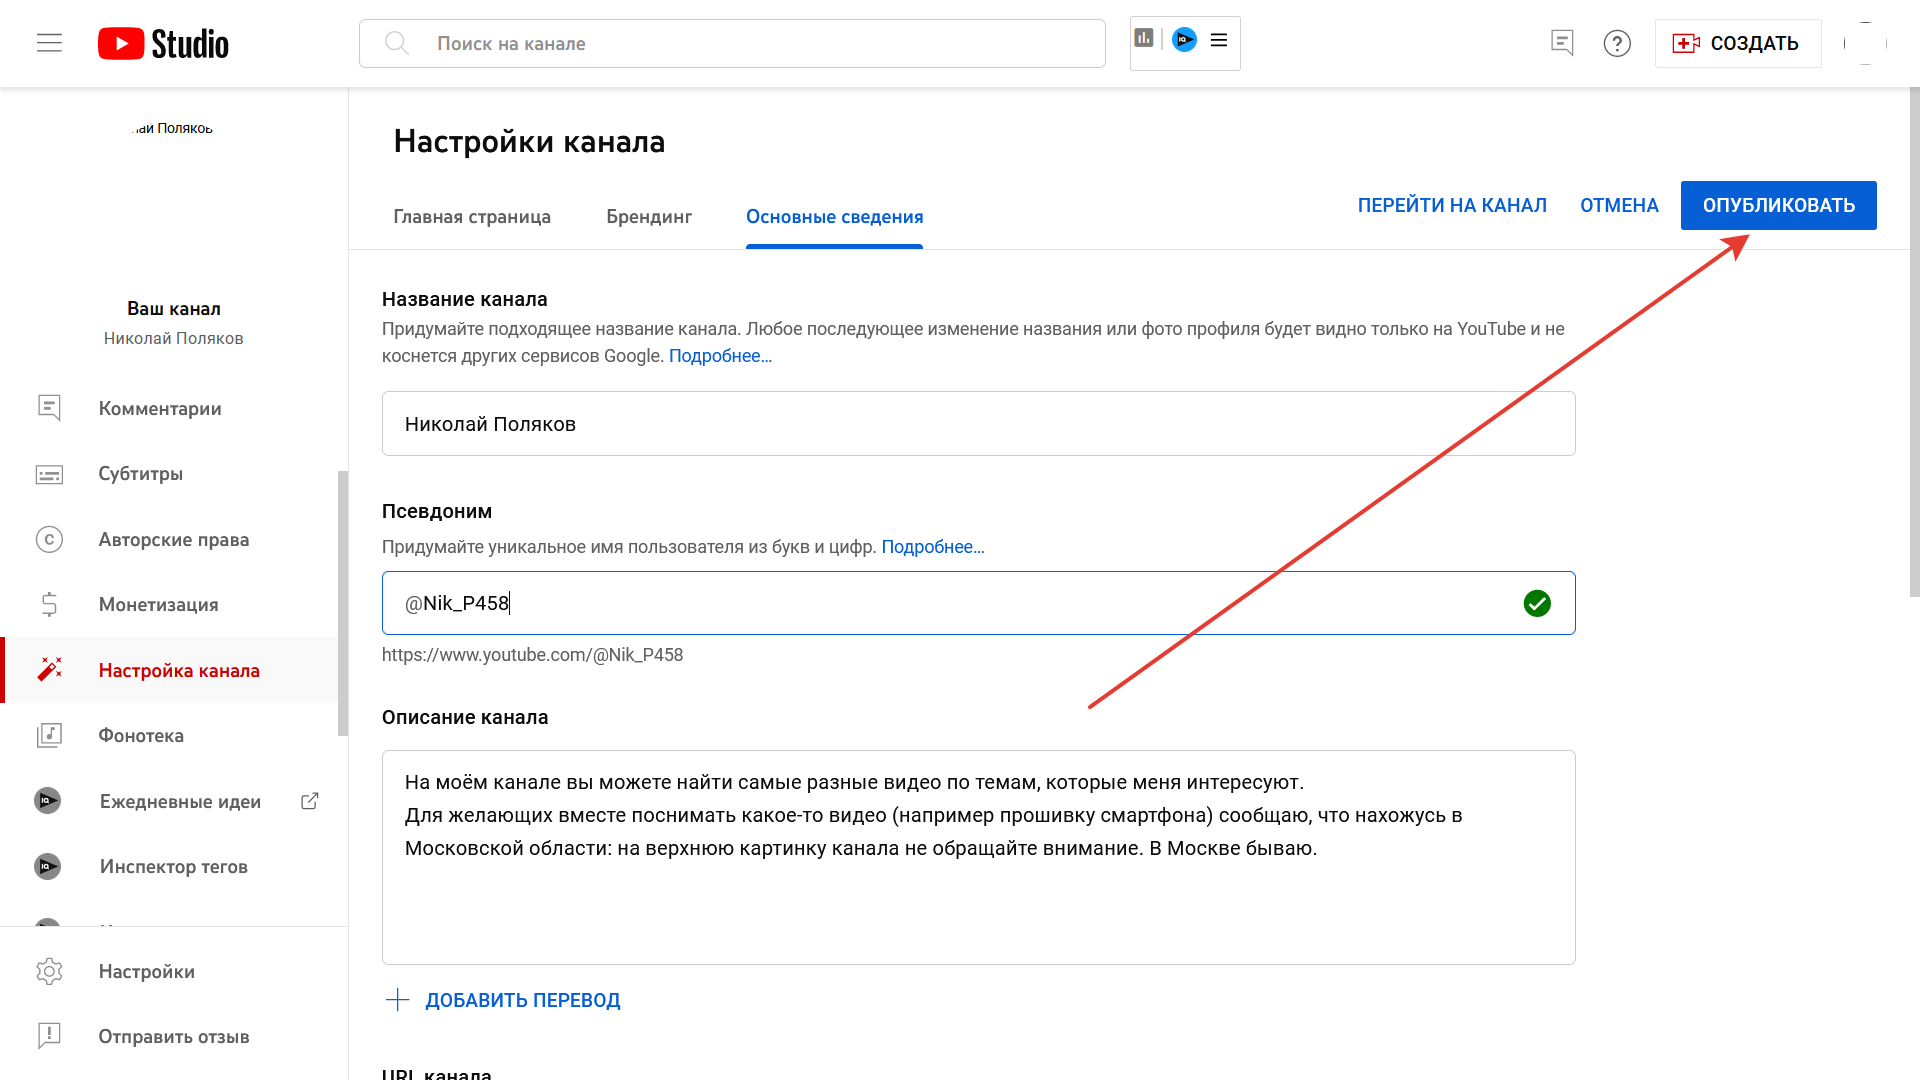Click ПЕРЕЙТИ НА КАНАЛ link

1451,205
